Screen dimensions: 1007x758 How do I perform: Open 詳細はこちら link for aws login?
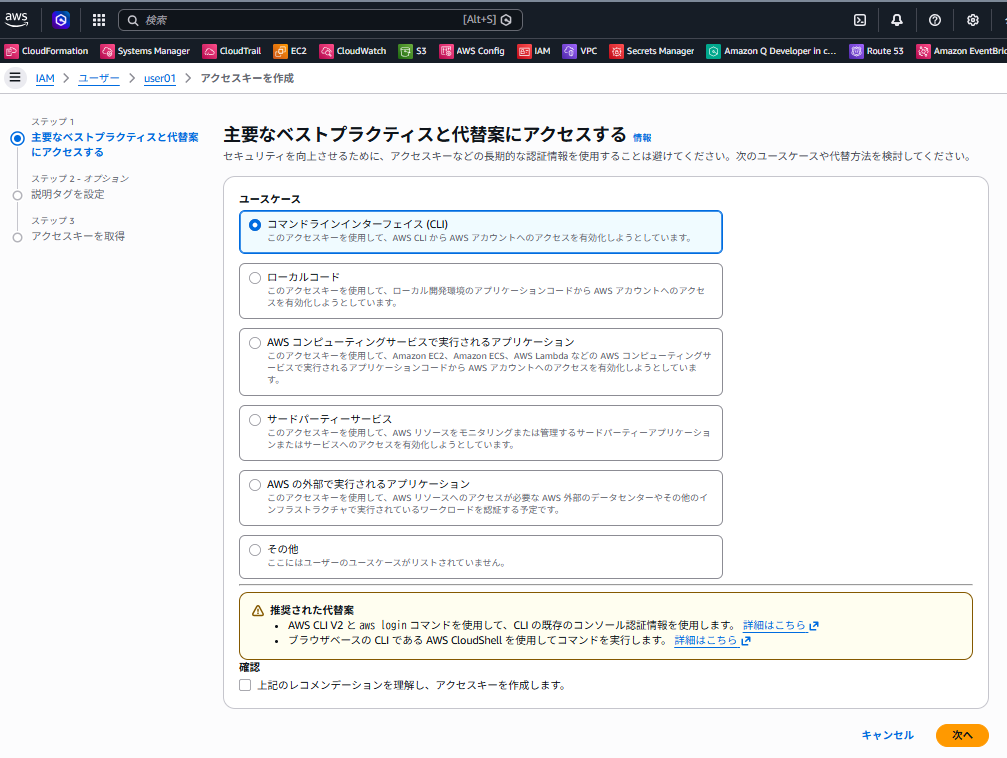(774, 626)
